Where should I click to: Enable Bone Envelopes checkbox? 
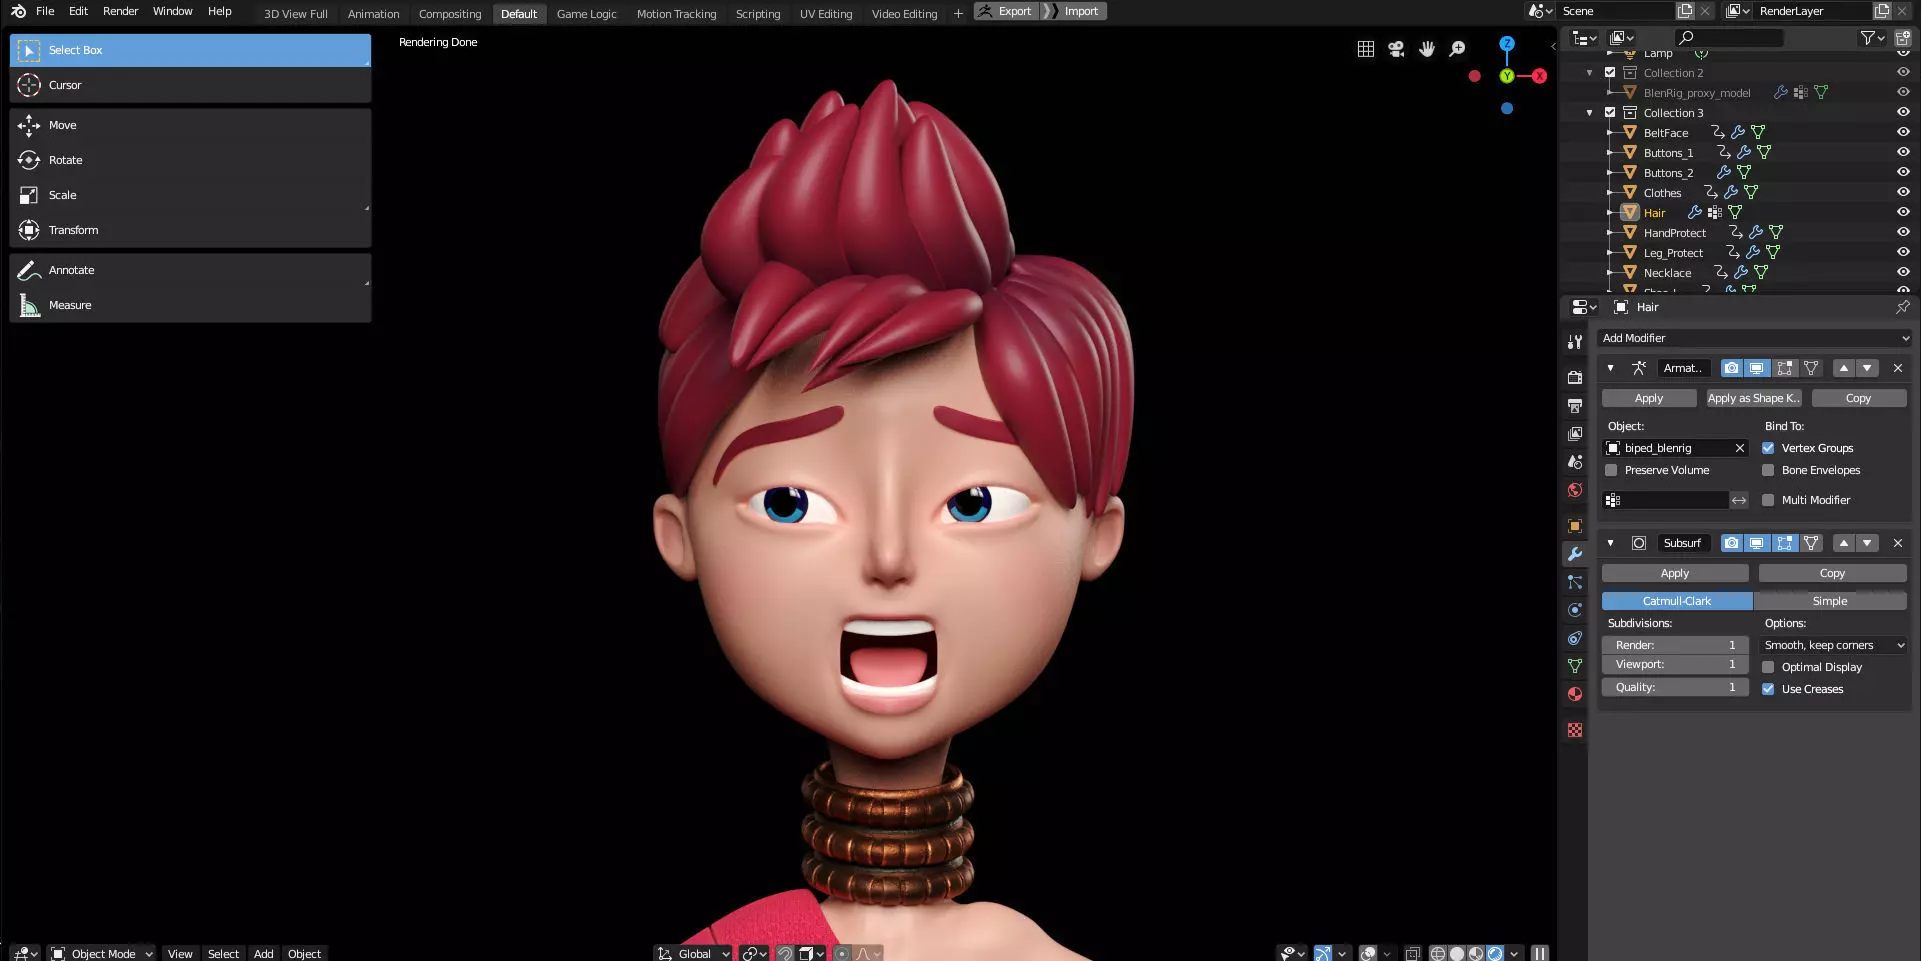[1768, 470]
